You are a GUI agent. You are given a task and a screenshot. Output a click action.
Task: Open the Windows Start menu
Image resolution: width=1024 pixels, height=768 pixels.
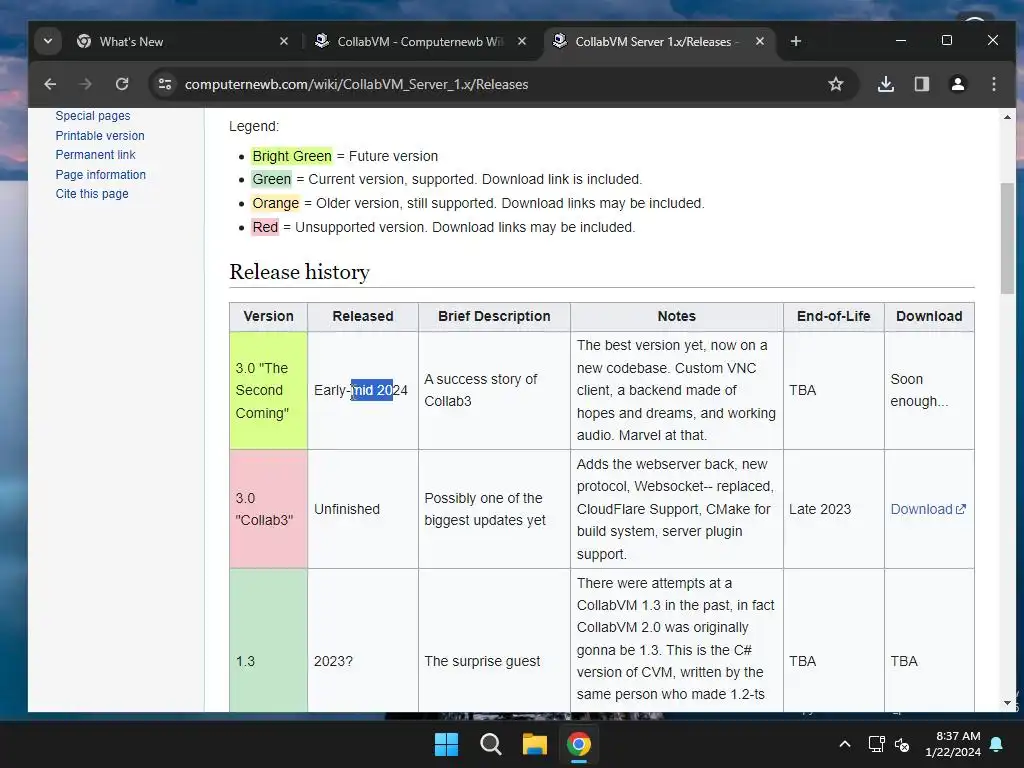(x=447, y=744)
